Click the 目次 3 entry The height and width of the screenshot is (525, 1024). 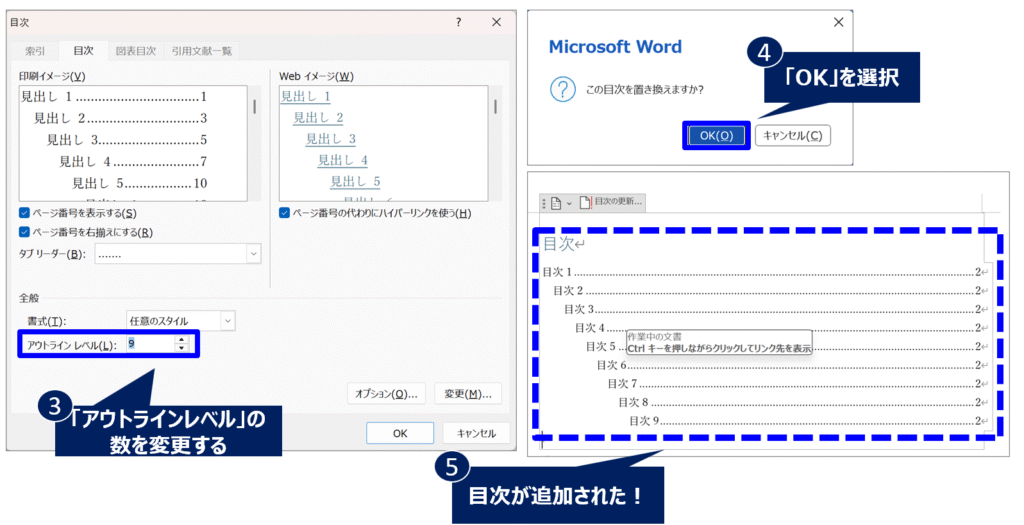[x=776, y=309]
